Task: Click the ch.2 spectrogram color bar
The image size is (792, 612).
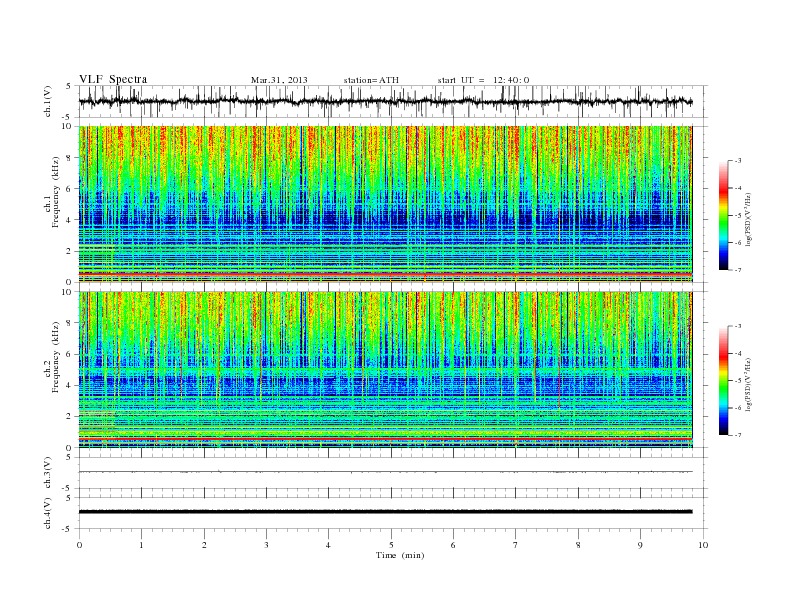Action: click(723, 381)
